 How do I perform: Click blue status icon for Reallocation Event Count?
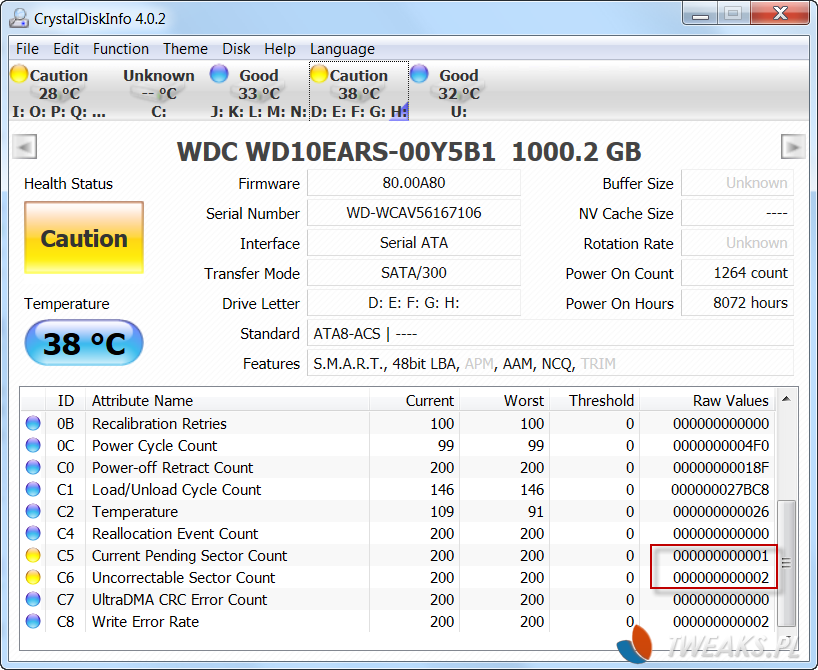[33, 533]
